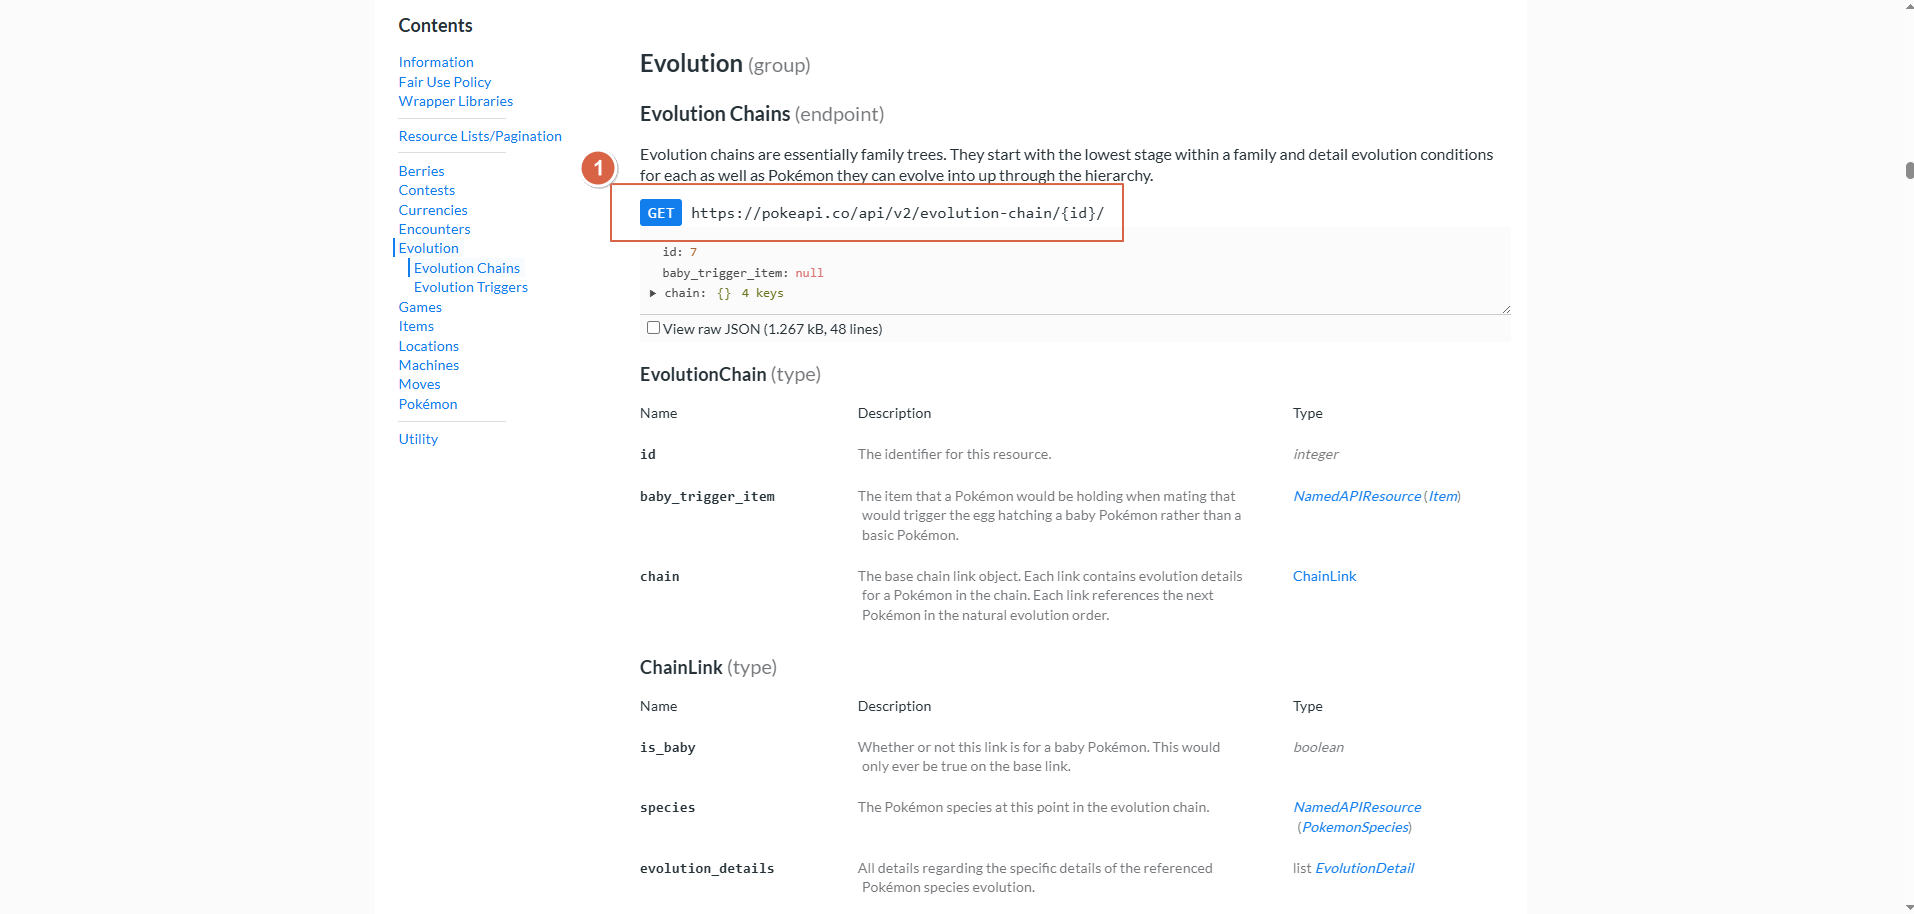The width and height of the screenshot is (1914, 914).
Task: Click the scroll down arrow on scrollbar
Action: 1909,907
